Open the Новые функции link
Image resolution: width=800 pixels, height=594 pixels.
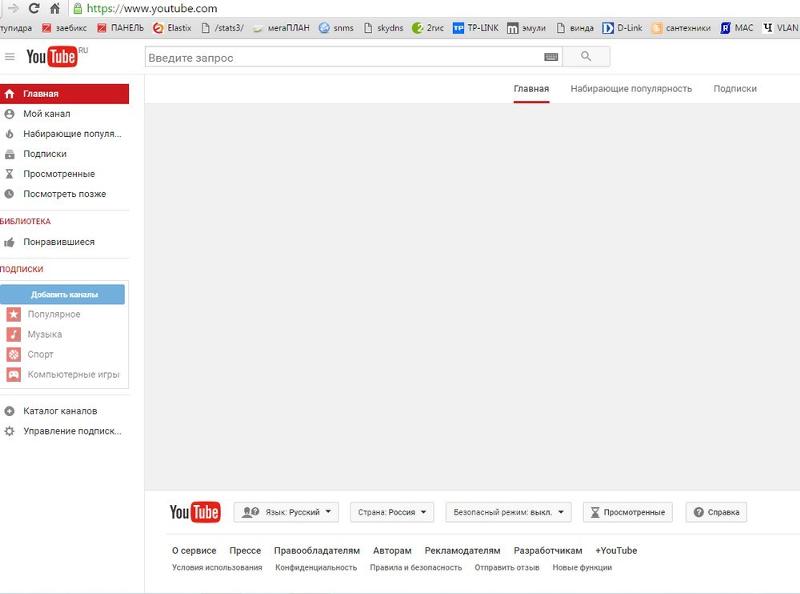[582, 567]
